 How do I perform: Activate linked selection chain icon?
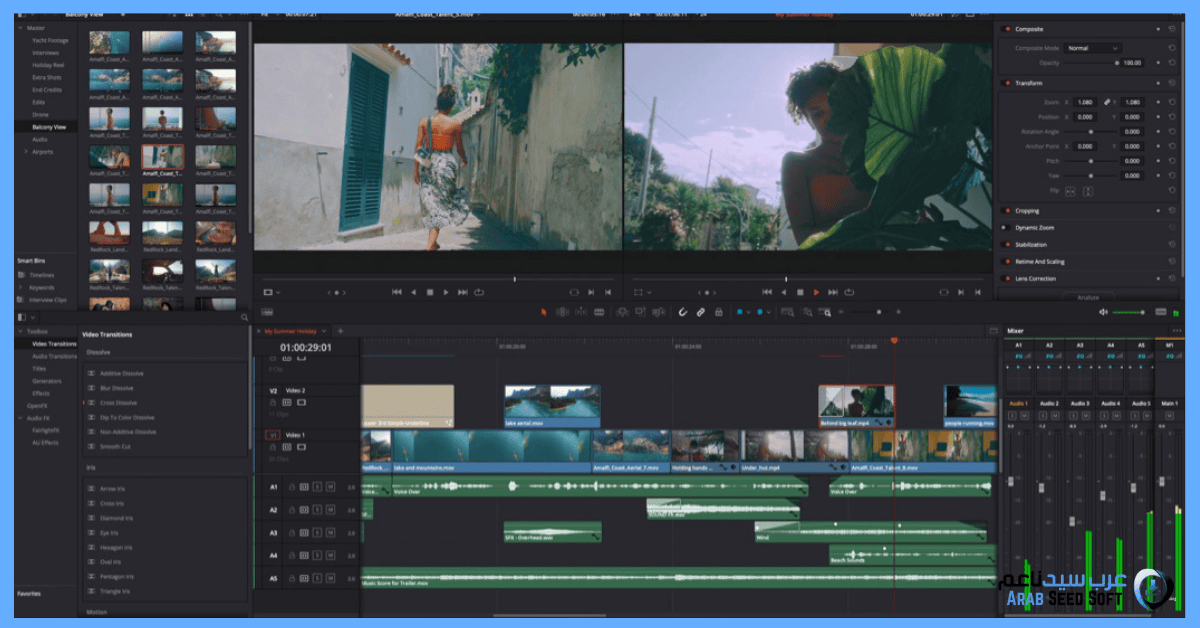pos(699,312)
